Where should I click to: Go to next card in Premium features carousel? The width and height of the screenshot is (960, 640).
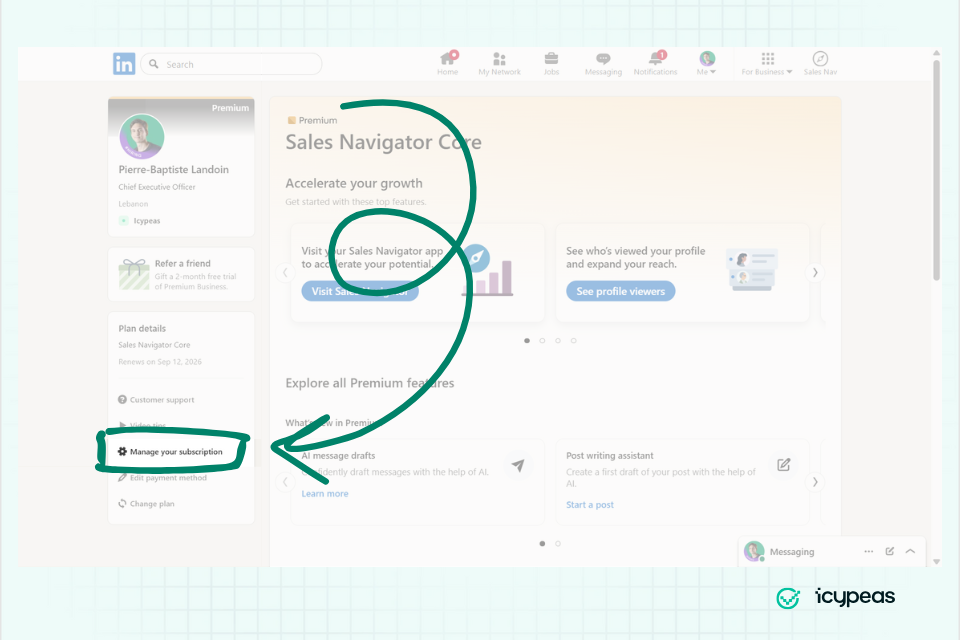pos(815,482)
